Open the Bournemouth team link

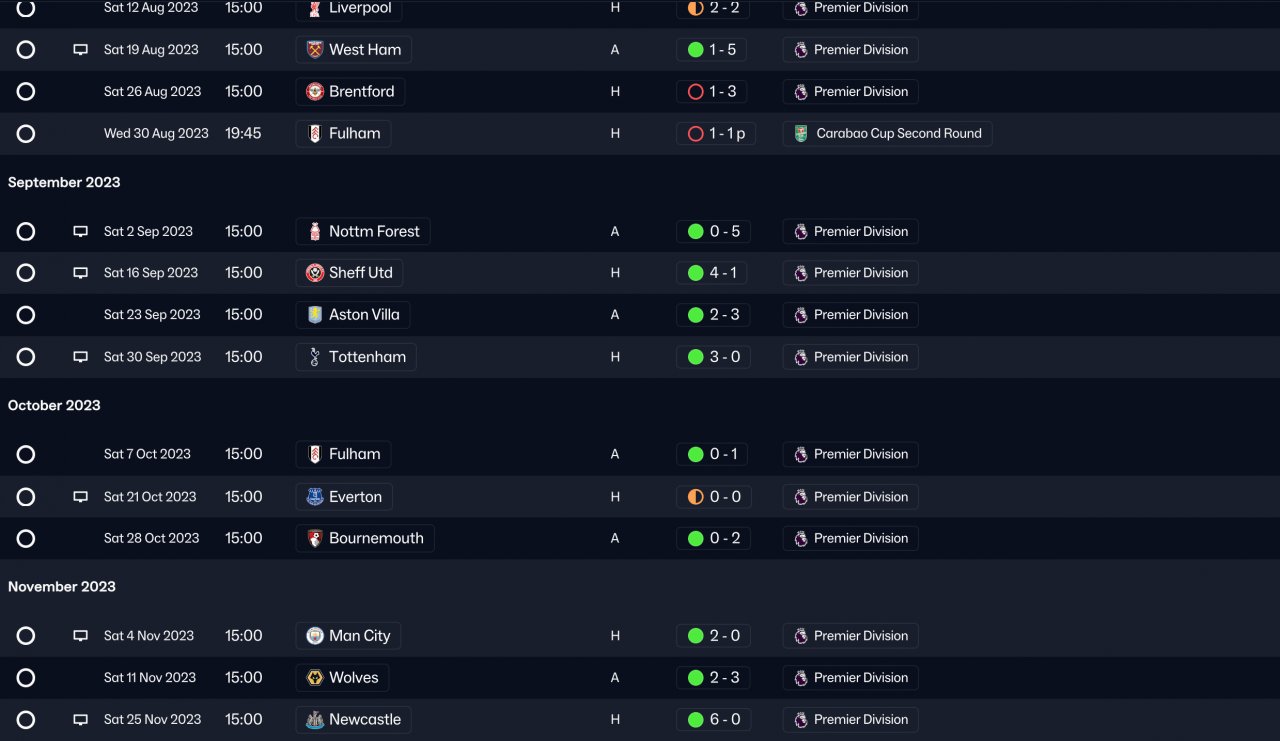point(365,539)
